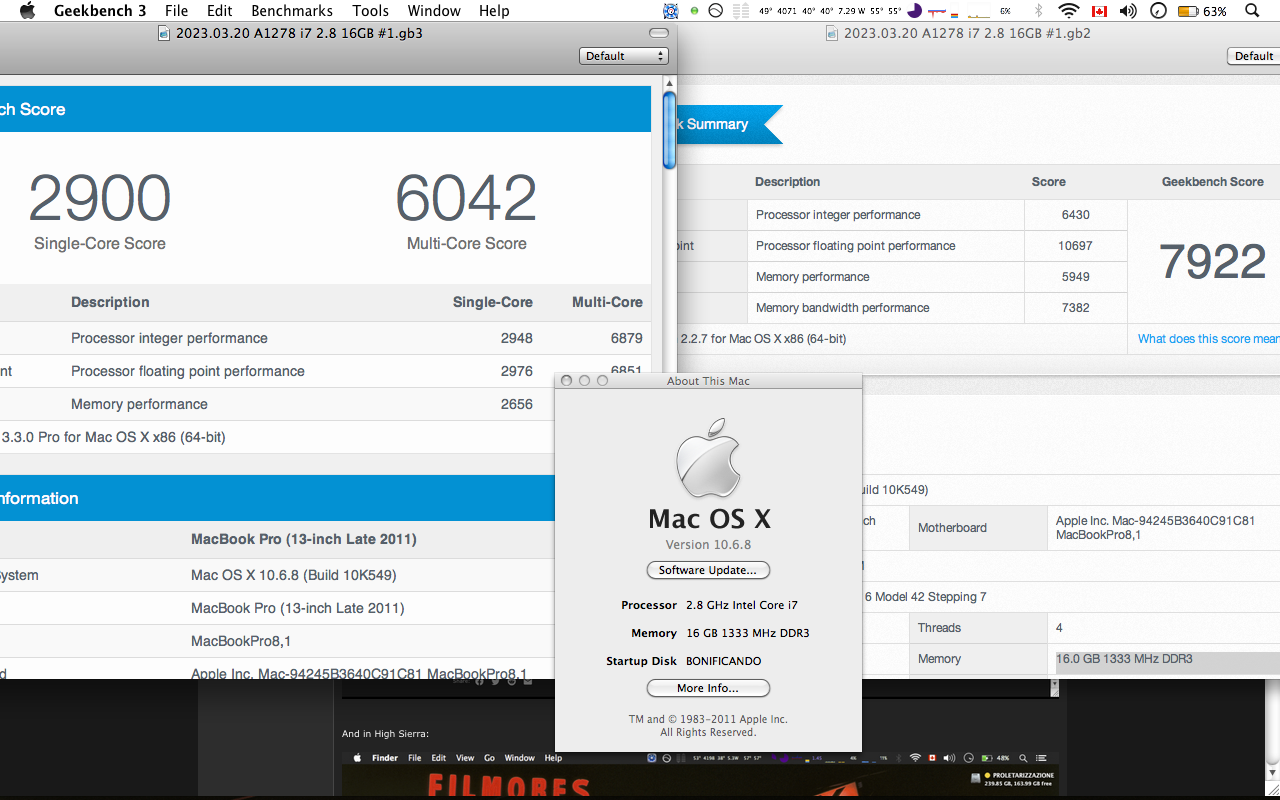Open the battery status showing 63%
Viewport: 1280px width, 800px height.
tap(1202, 11)
